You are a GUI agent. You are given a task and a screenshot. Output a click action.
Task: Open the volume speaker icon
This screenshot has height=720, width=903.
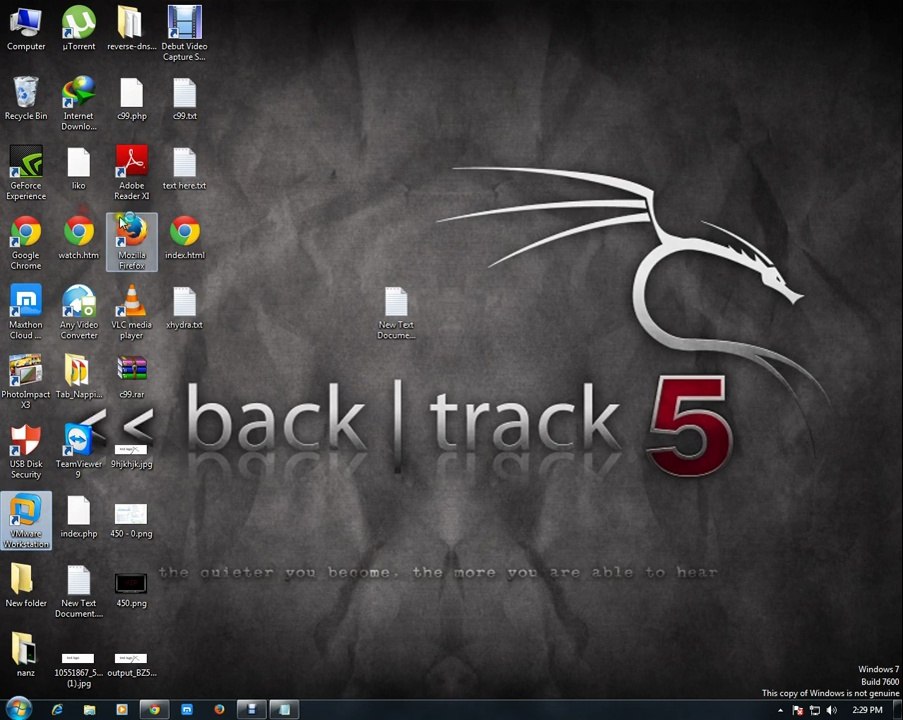832,710
